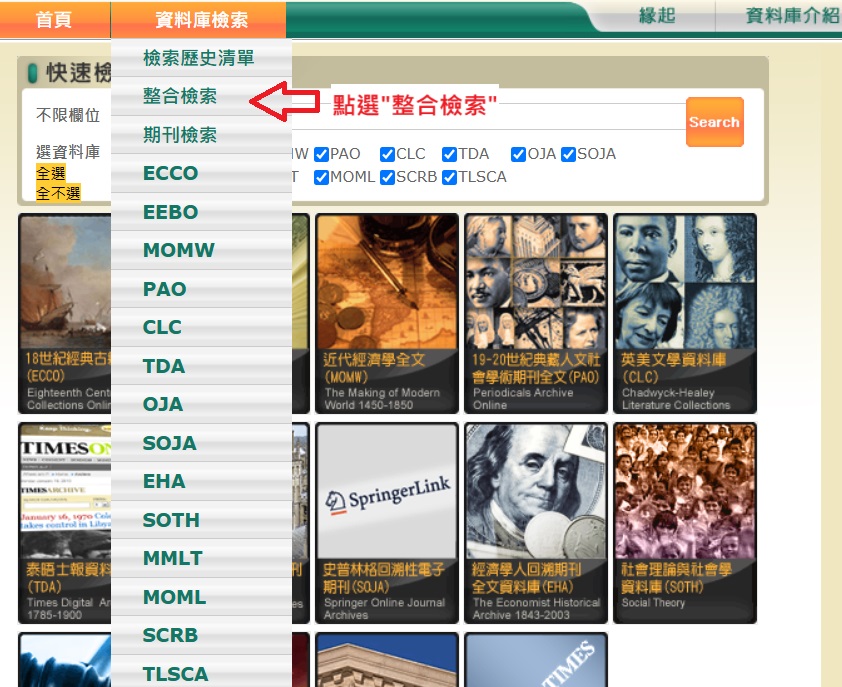Screen dimensions: 842x687
Task: Open the 資料庫檢索 navigation menu
Action: click(x=199, y=19)
